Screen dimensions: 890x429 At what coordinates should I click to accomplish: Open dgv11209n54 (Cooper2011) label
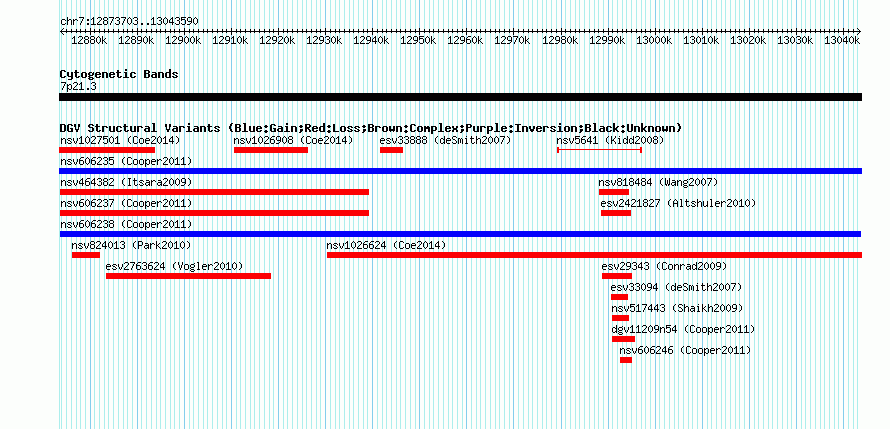pyautogui.click(x=683, y=330)
